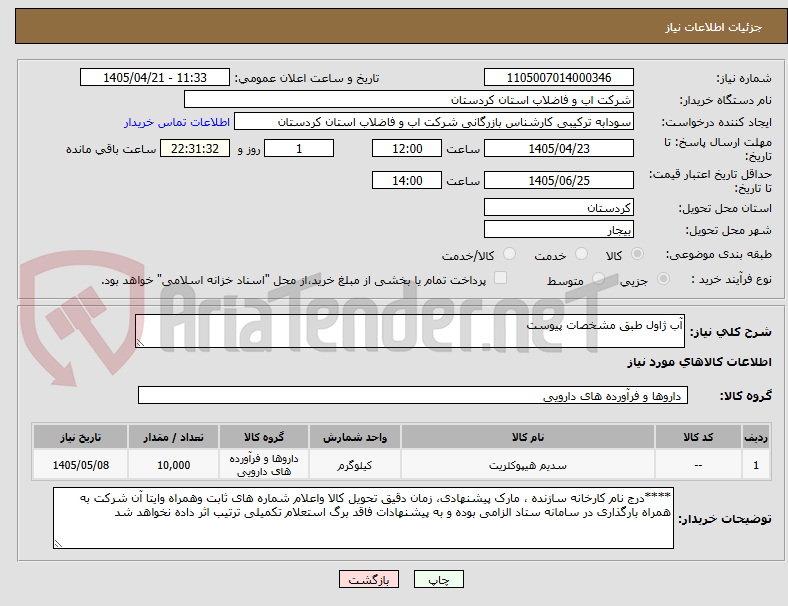Click the goods group cell in row 1
The image size is (788, 606).
(264, 465)
